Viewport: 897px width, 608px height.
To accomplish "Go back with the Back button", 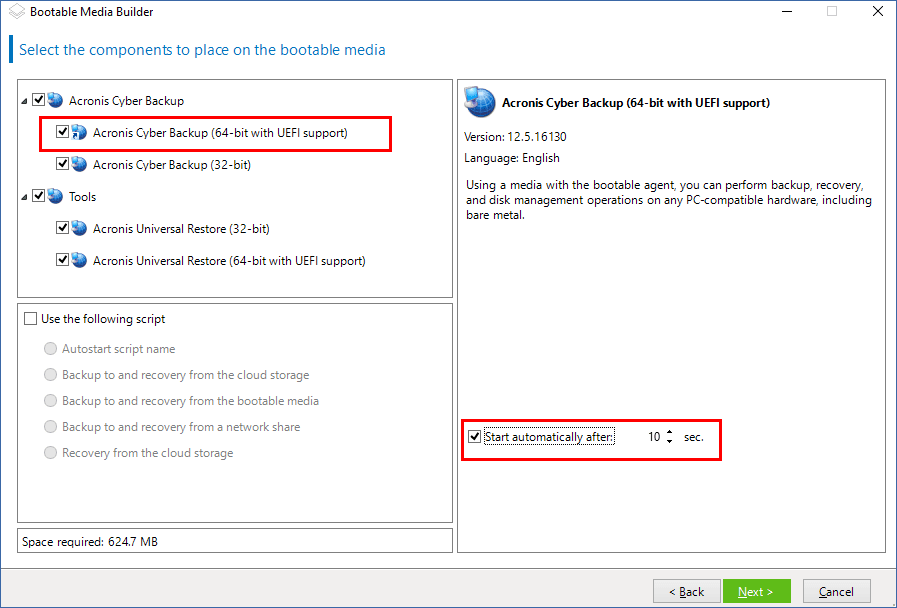I will 686,591.
